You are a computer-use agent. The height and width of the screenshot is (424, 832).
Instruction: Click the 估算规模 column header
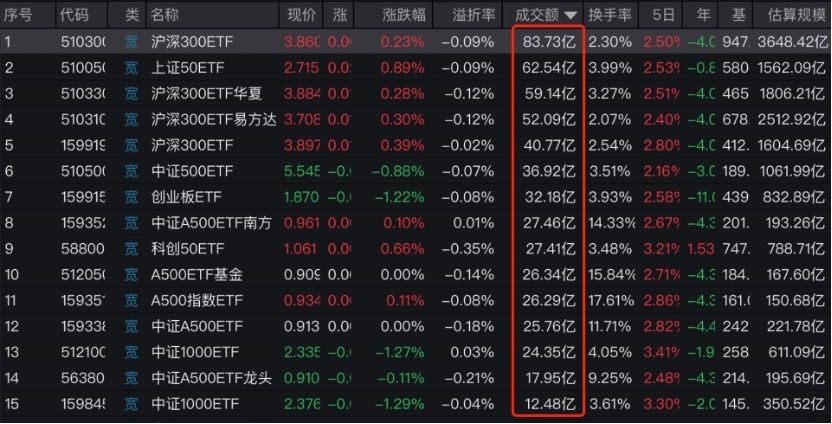pos(794,15)
